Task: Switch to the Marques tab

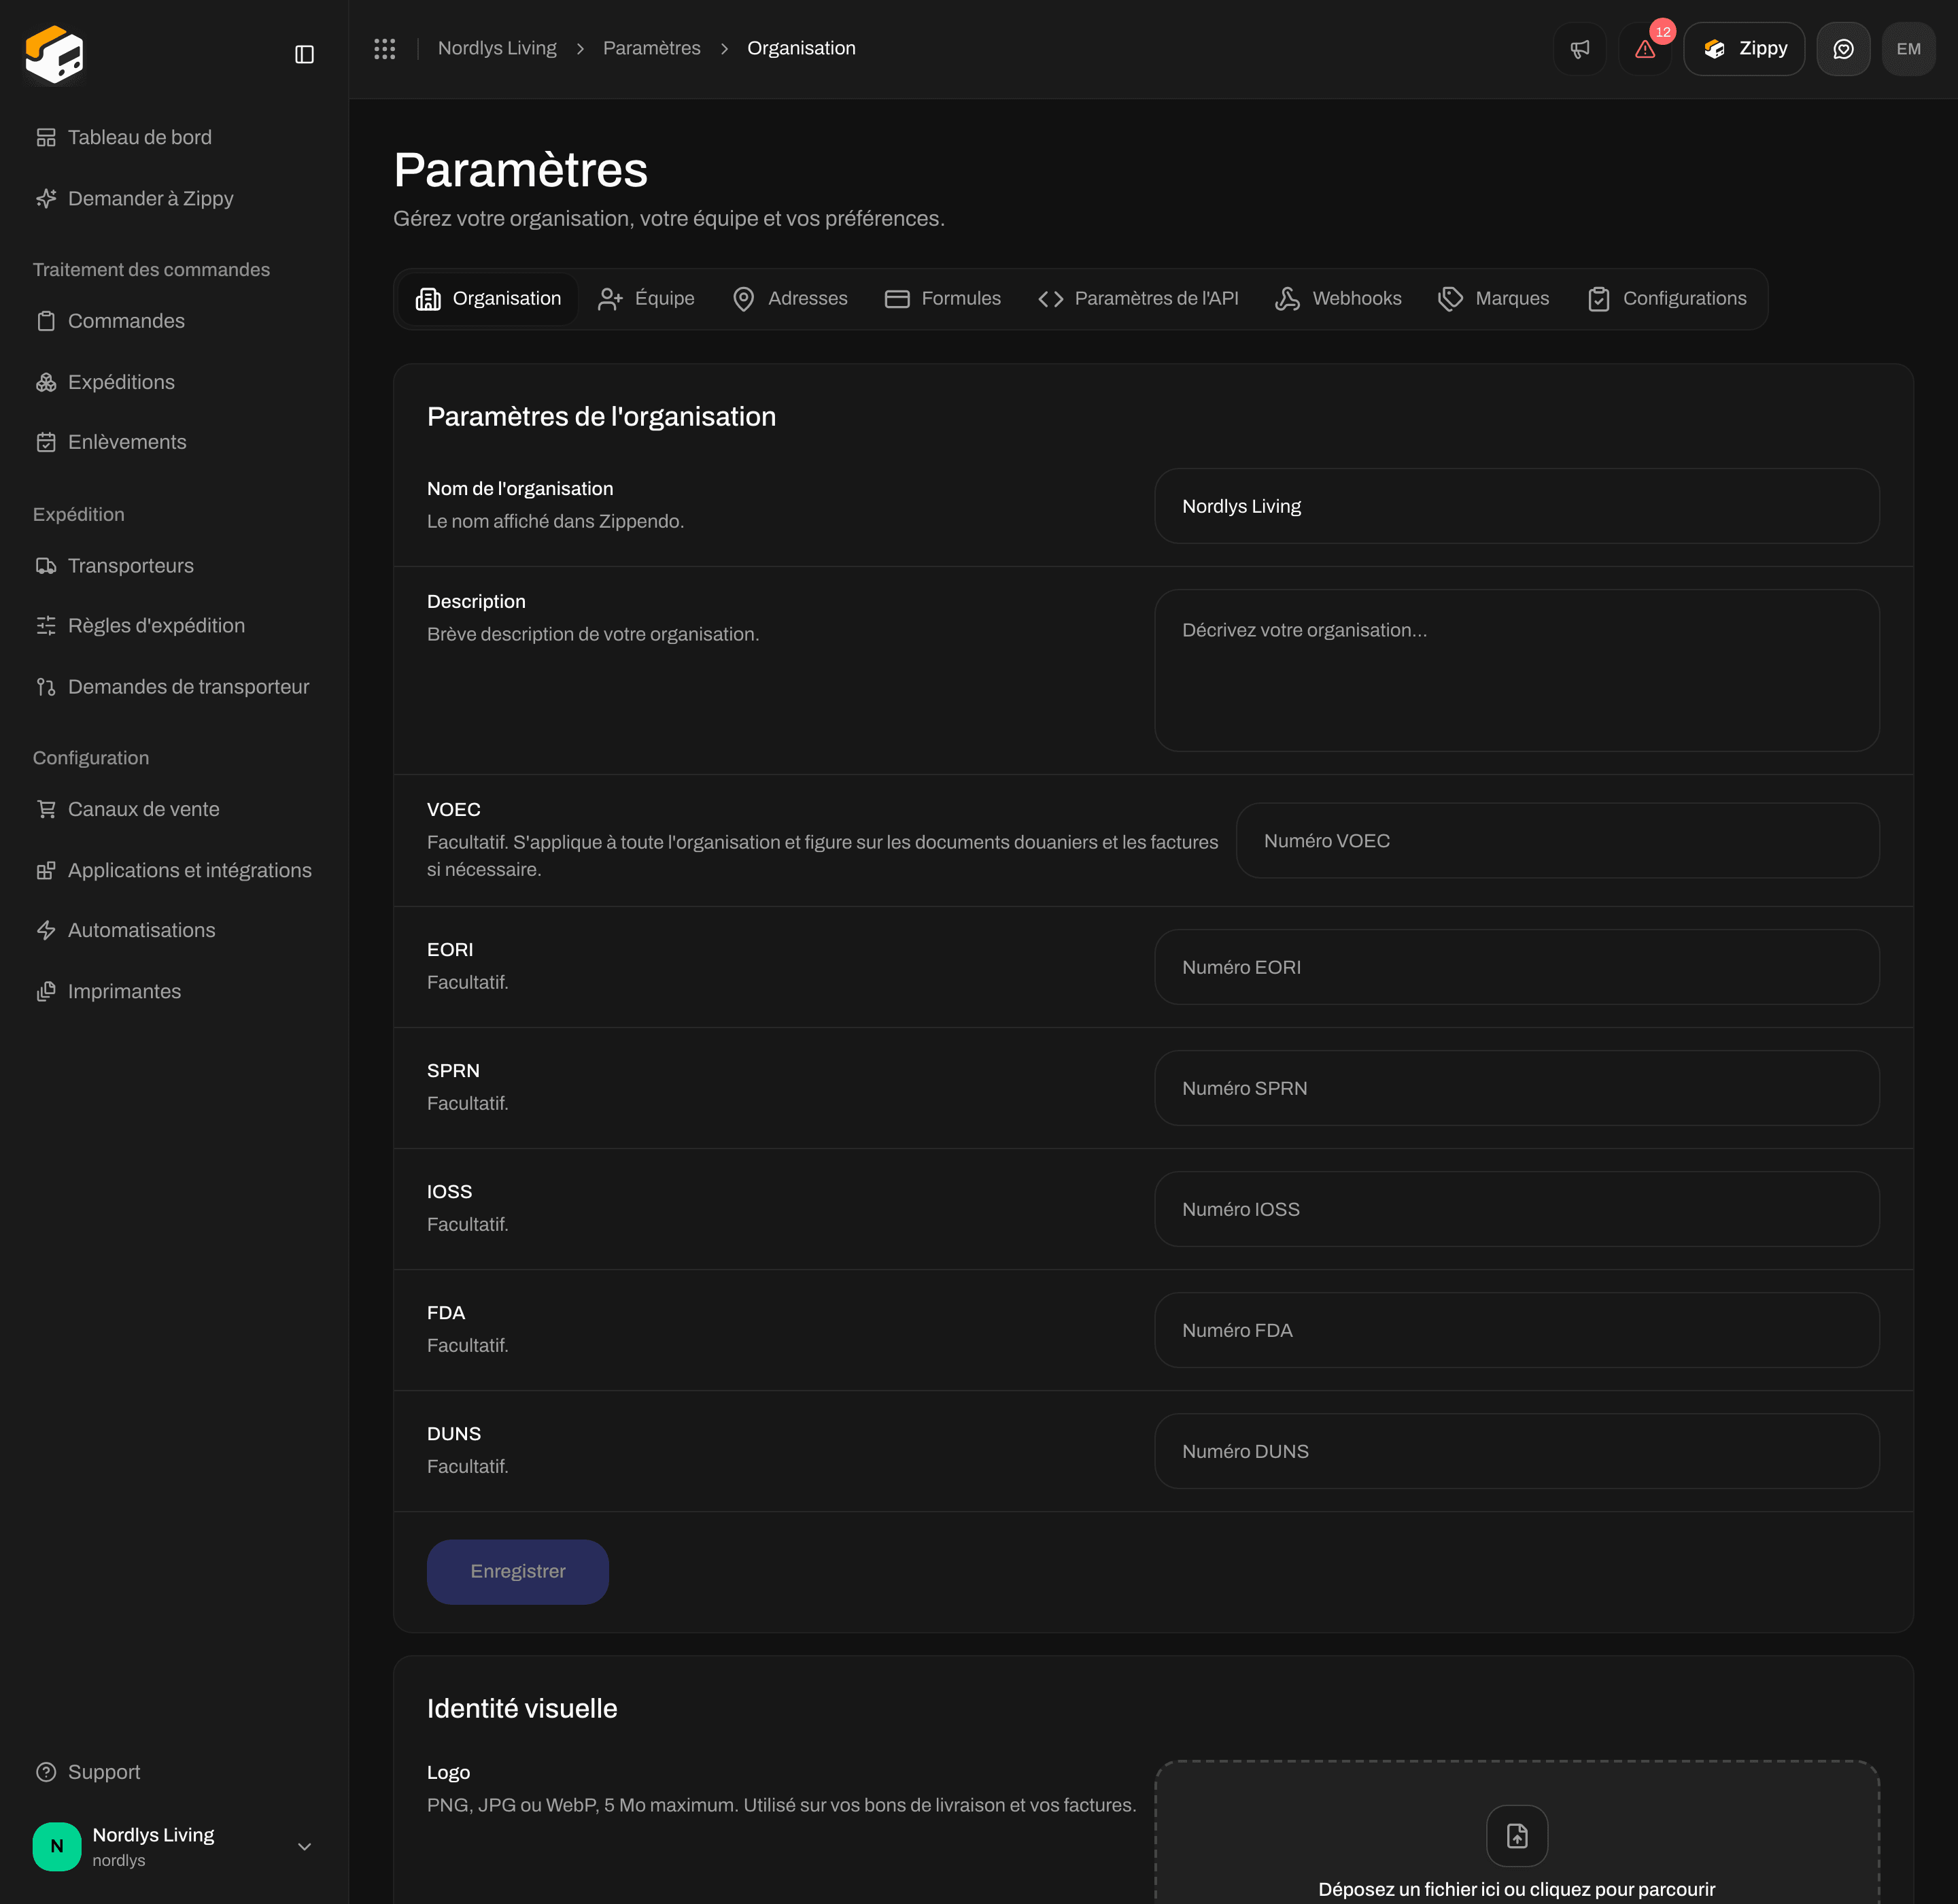Action: coord(1494,299)
